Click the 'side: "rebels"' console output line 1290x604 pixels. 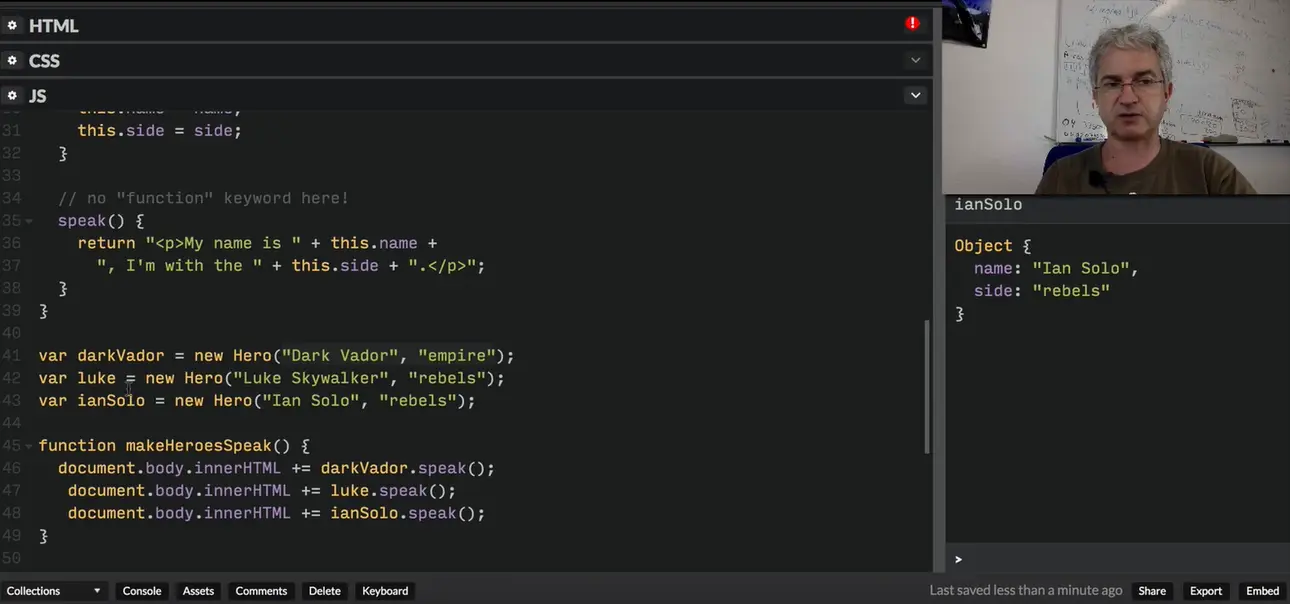[x=1042, y=291]
